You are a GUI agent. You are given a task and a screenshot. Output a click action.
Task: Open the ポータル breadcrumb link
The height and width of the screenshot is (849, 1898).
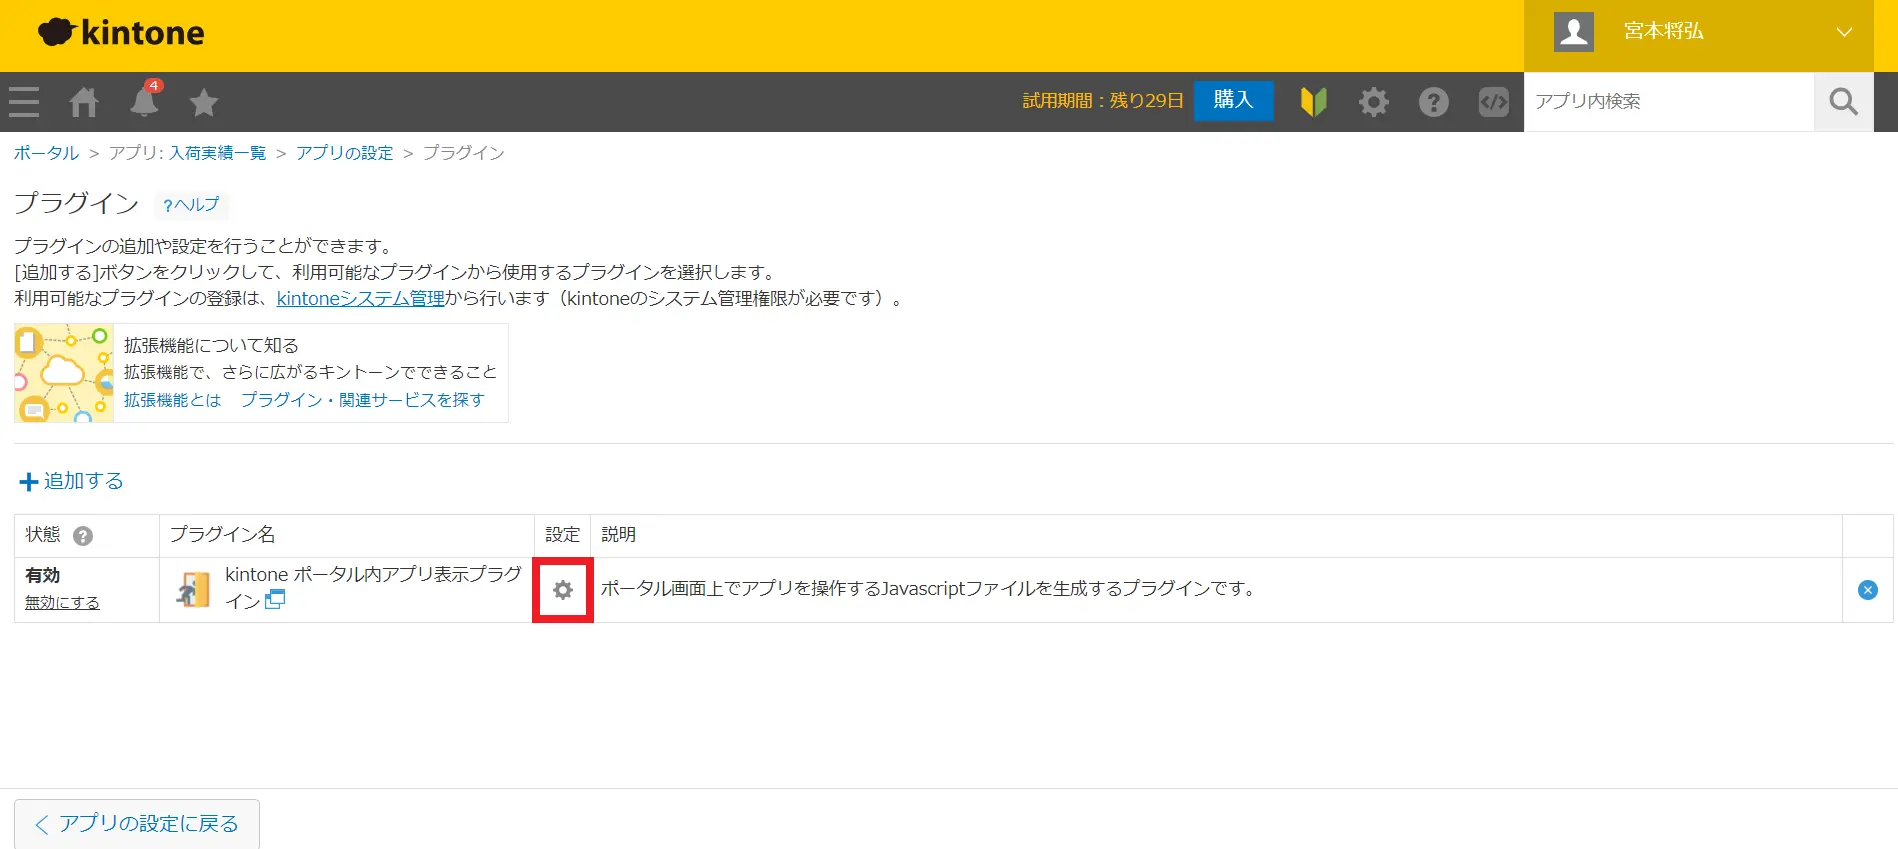(x=46, y=153)
